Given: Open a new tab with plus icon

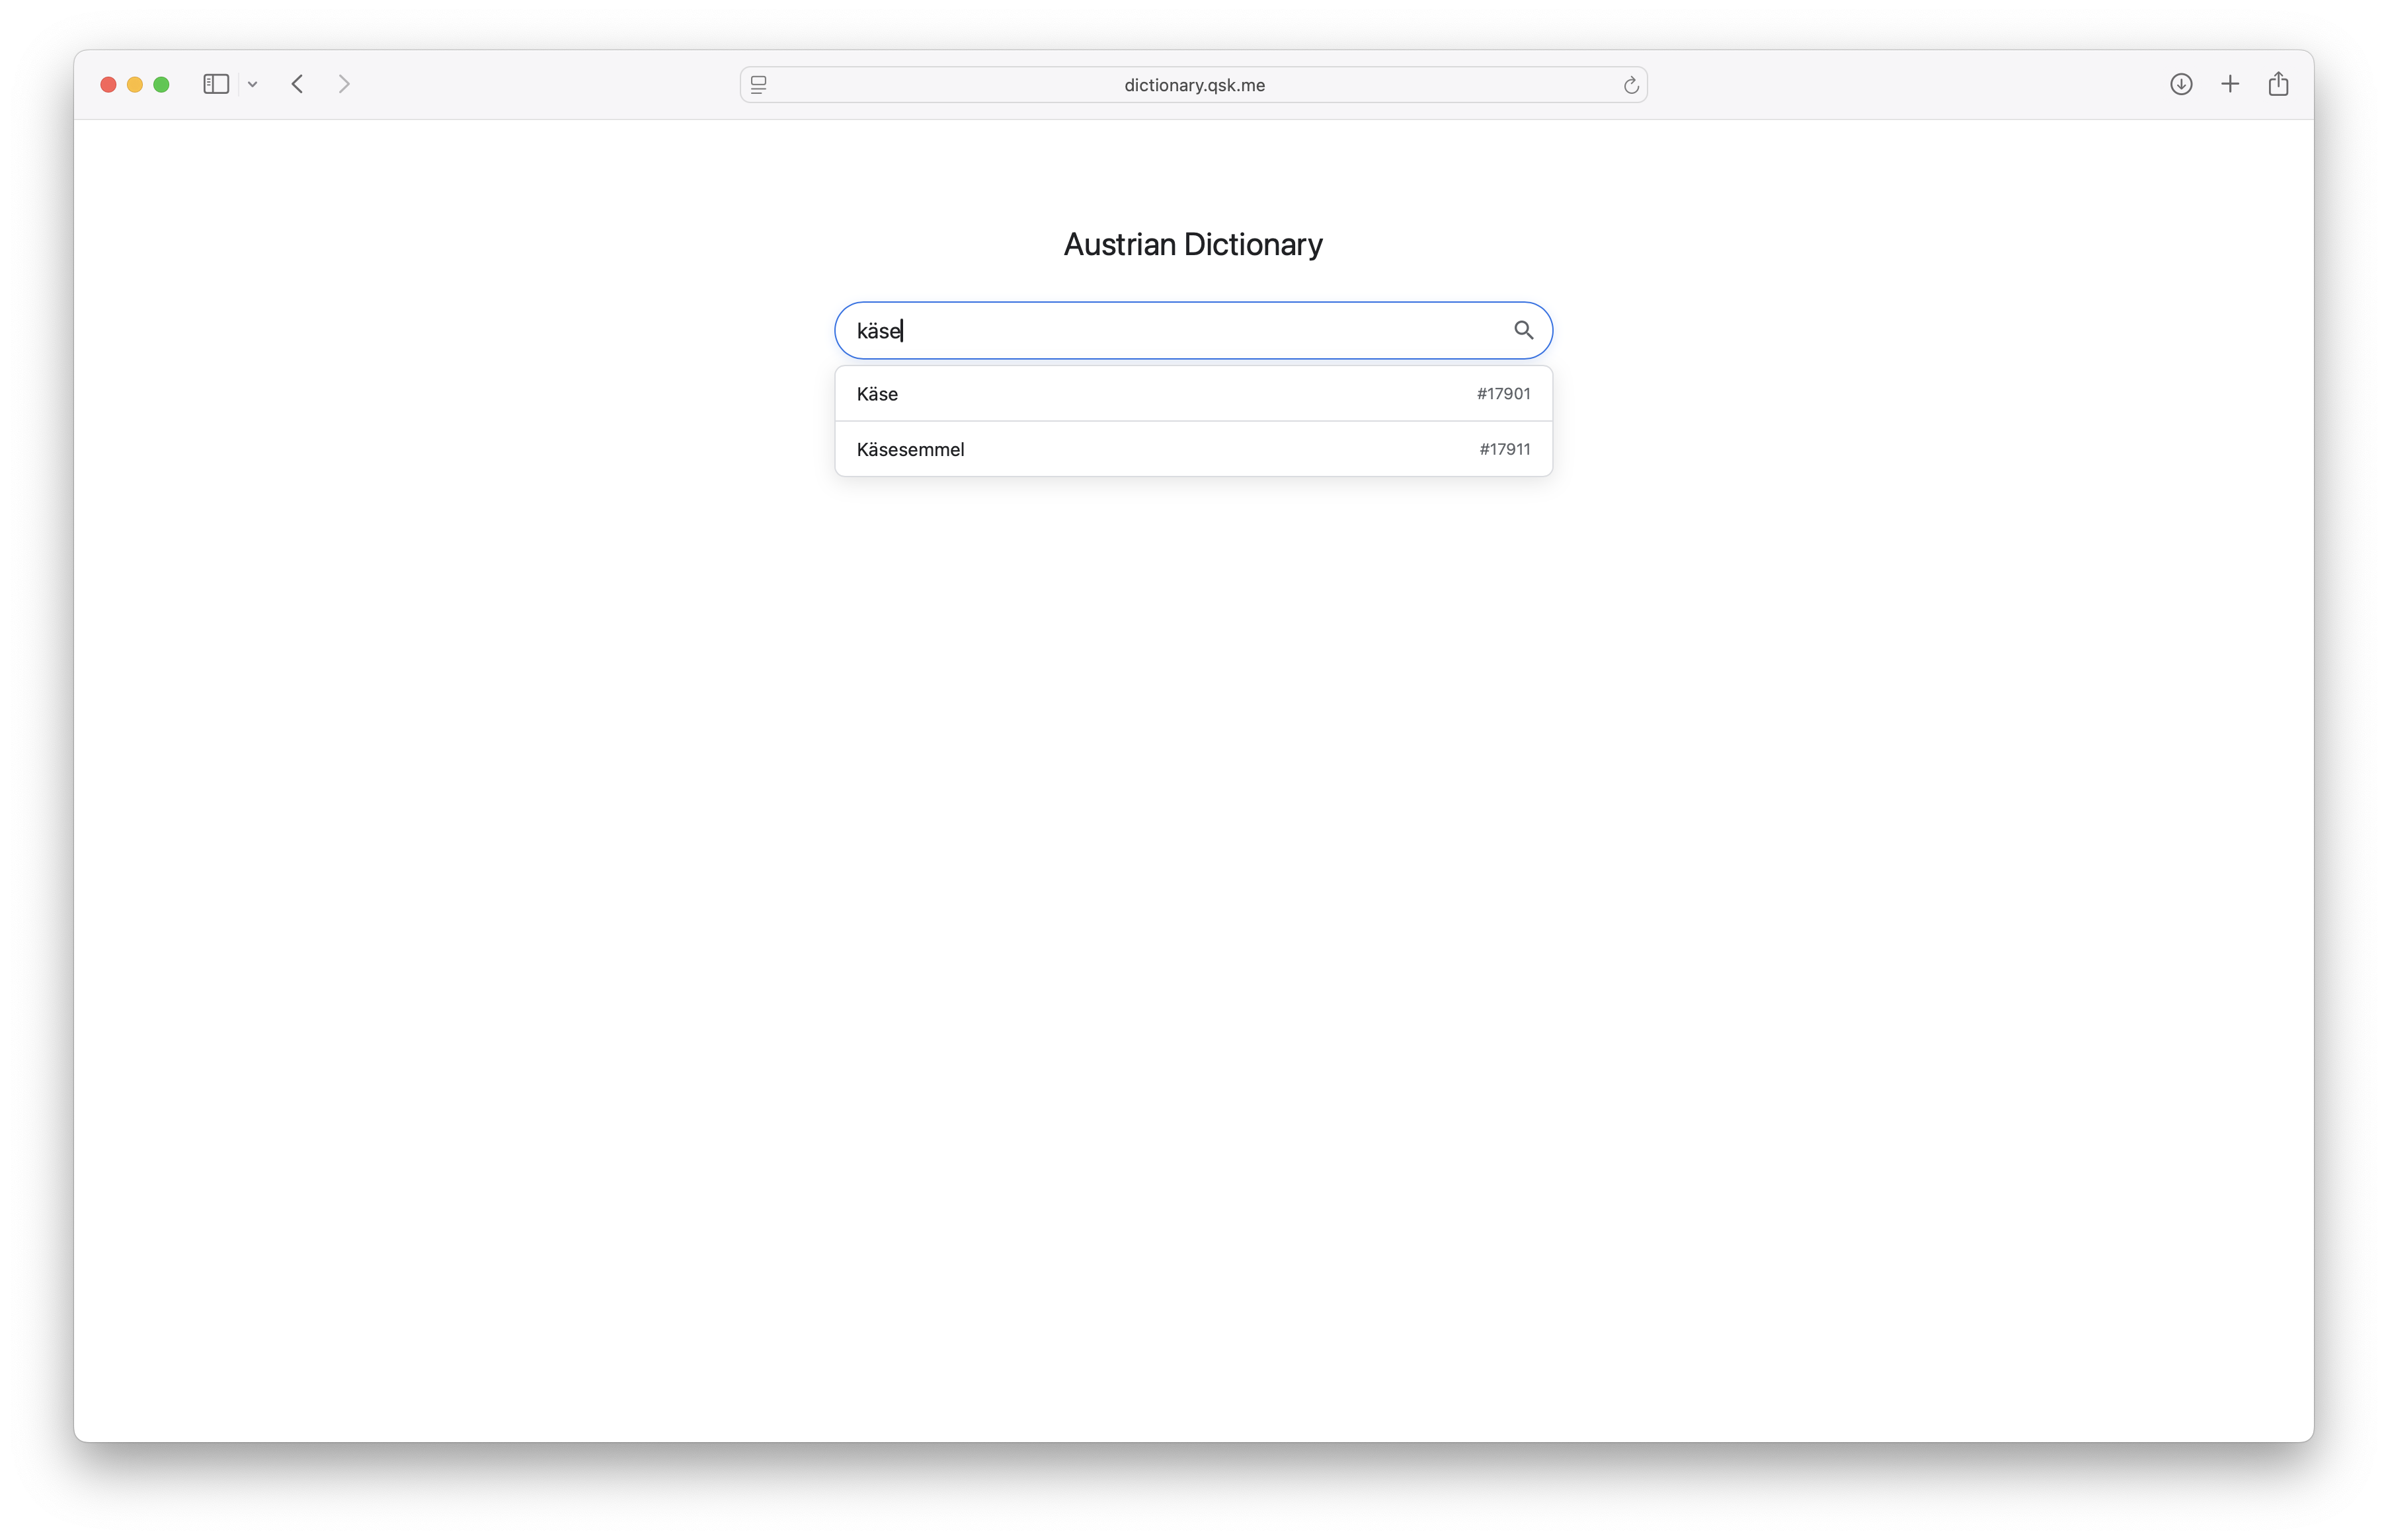Looking at the screenshot, I should coord(2230,84).
